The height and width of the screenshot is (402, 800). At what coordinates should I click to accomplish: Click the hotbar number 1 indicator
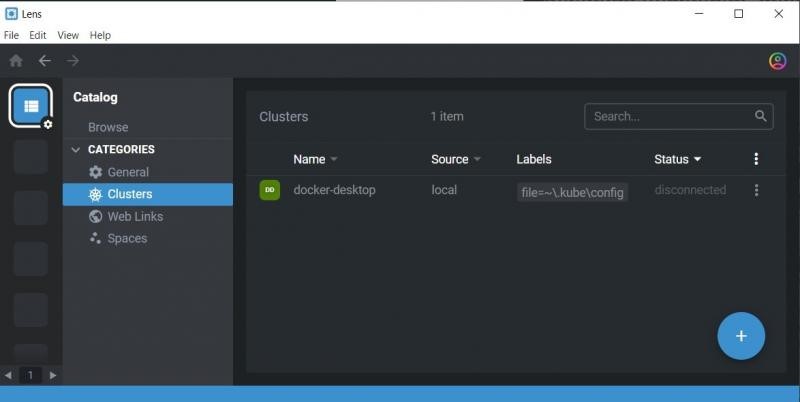[x=30, y=375]
